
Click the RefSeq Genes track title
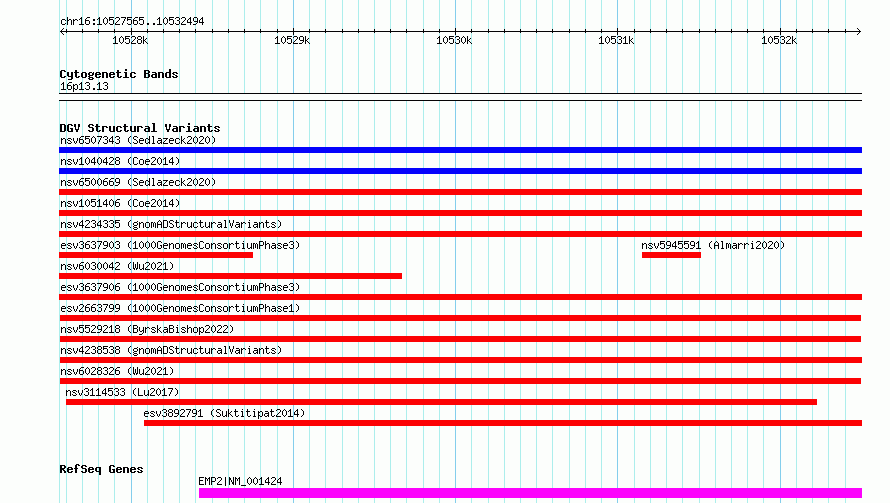coord(101,470)
